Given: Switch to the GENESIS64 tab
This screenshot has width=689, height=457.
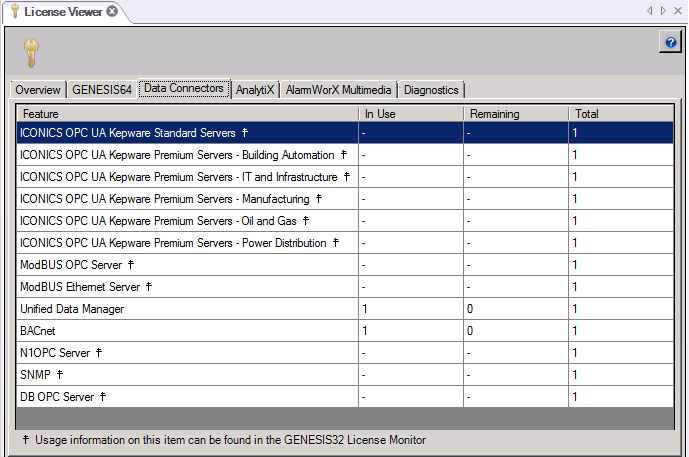Looking at the screenshot, I should 102,89.
